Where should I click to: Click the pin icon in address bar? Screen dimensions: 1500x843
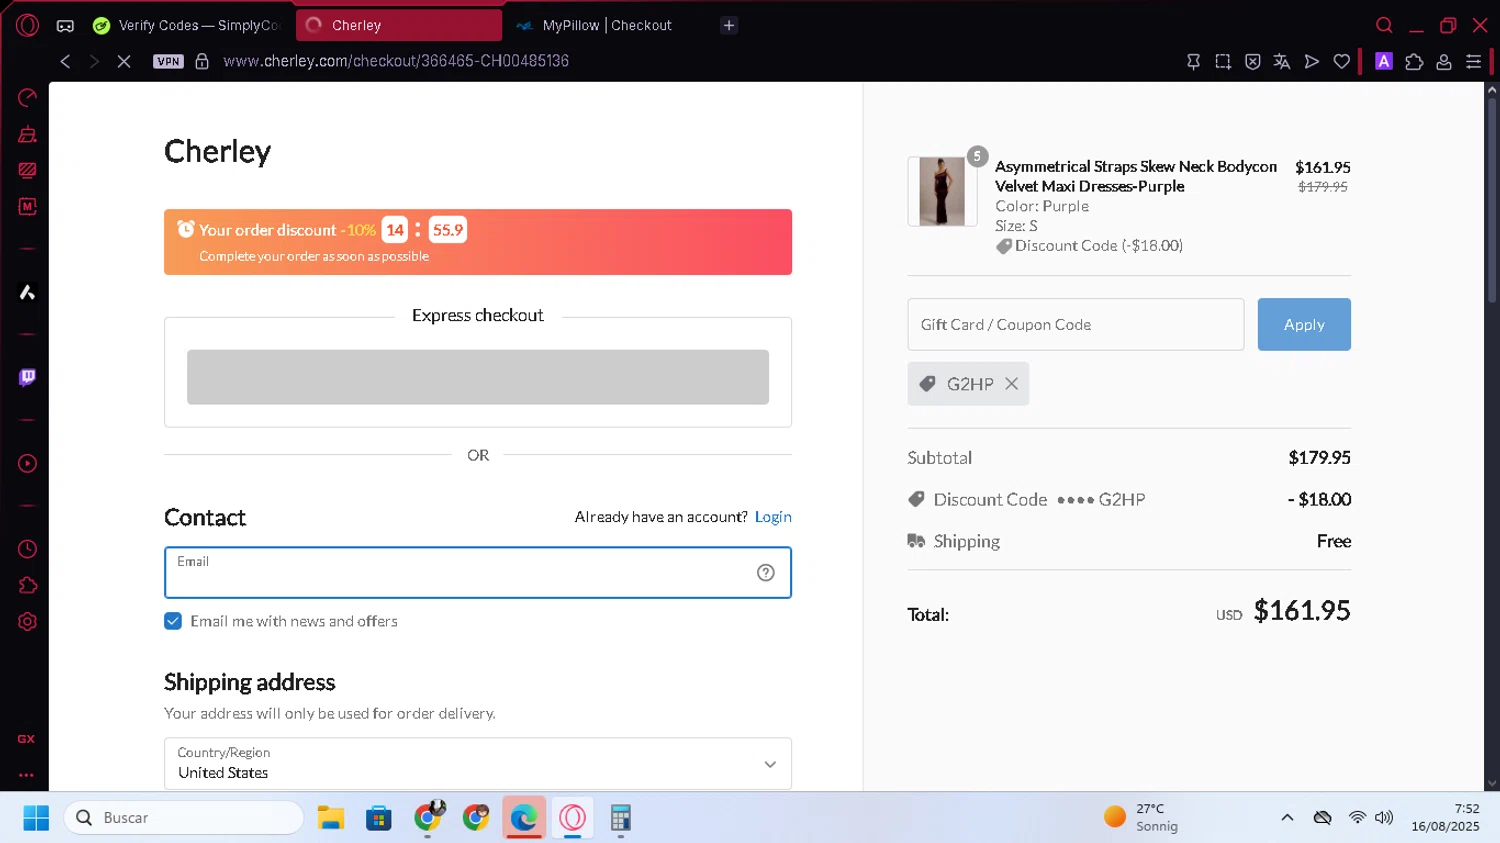1193,61
